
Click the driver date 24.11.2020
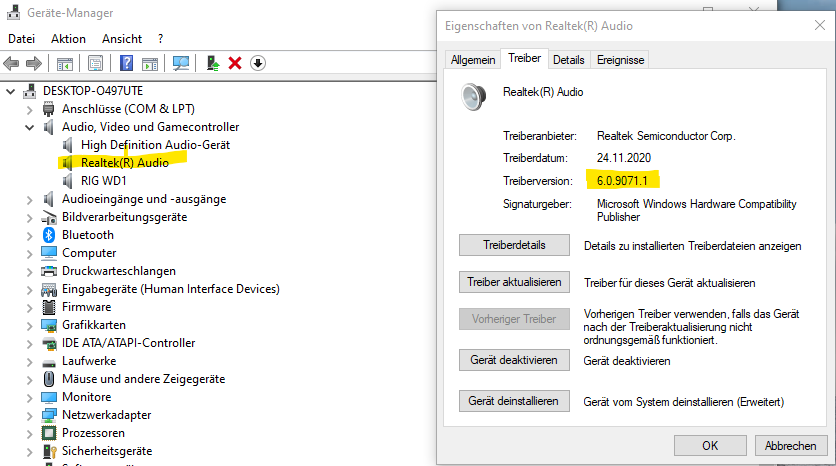click(624, 158)
